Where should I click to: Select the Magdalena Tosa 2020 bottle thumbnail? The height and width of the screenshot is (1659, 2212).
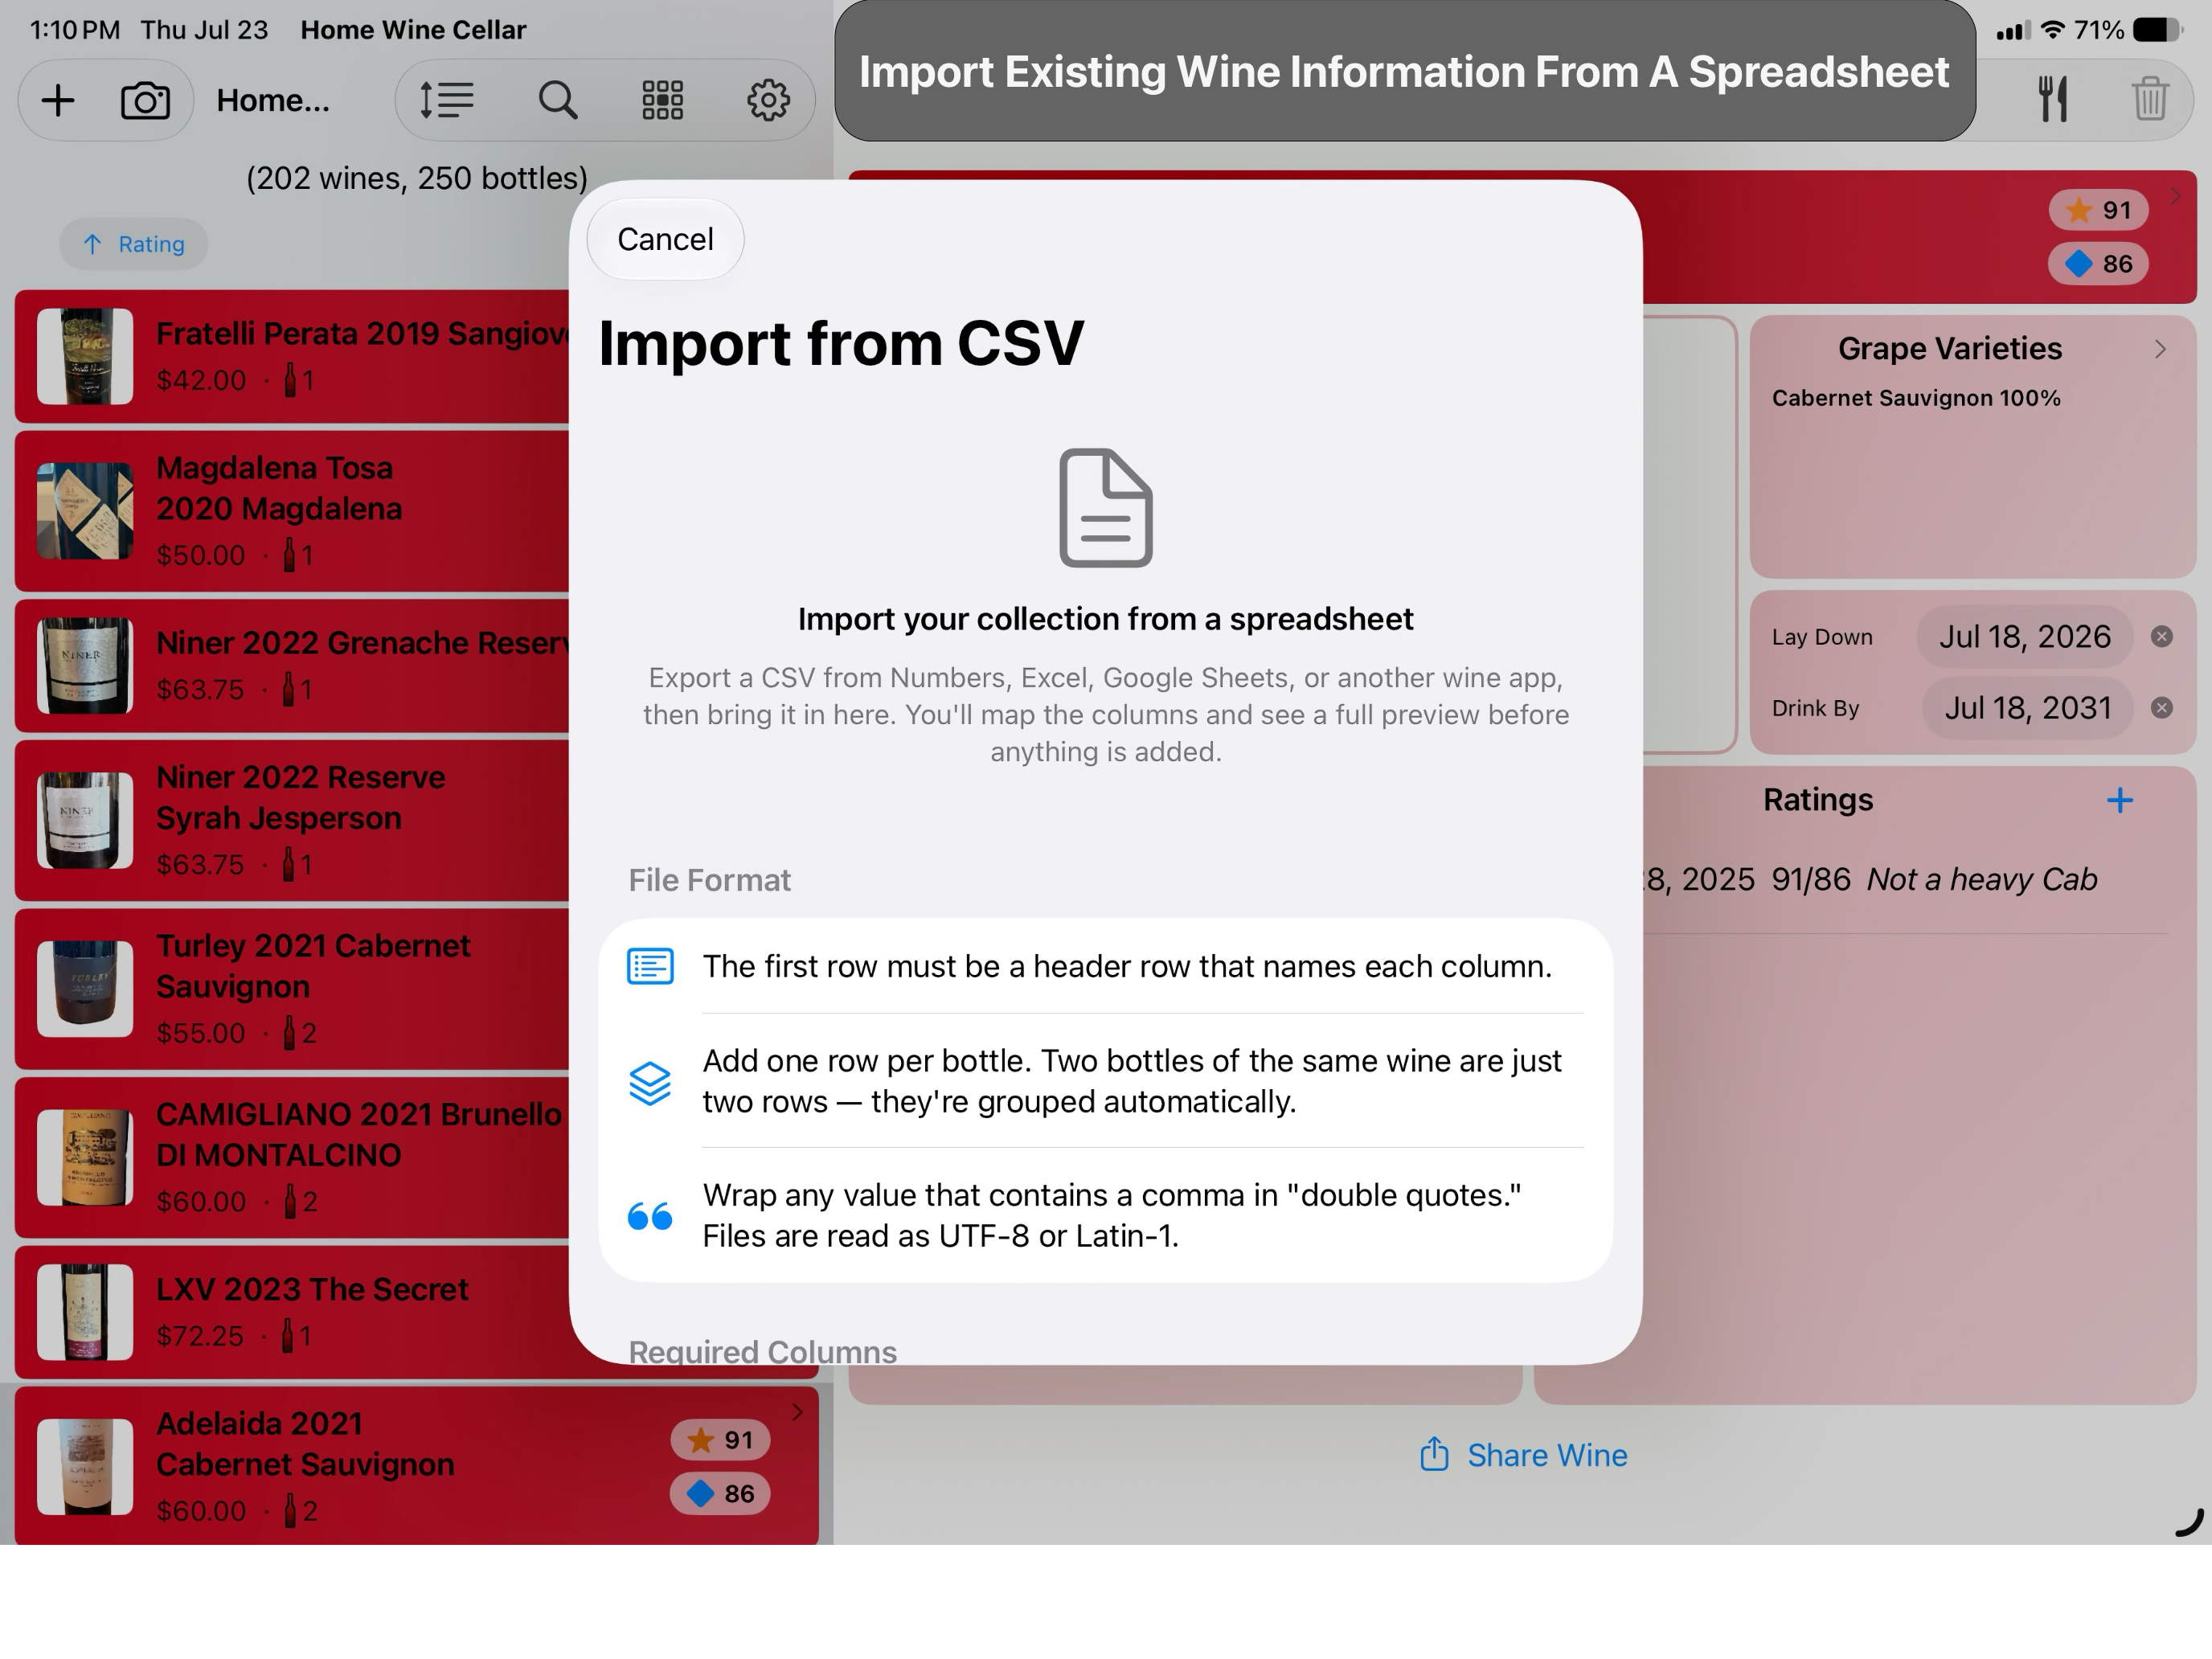pos(85,510)
